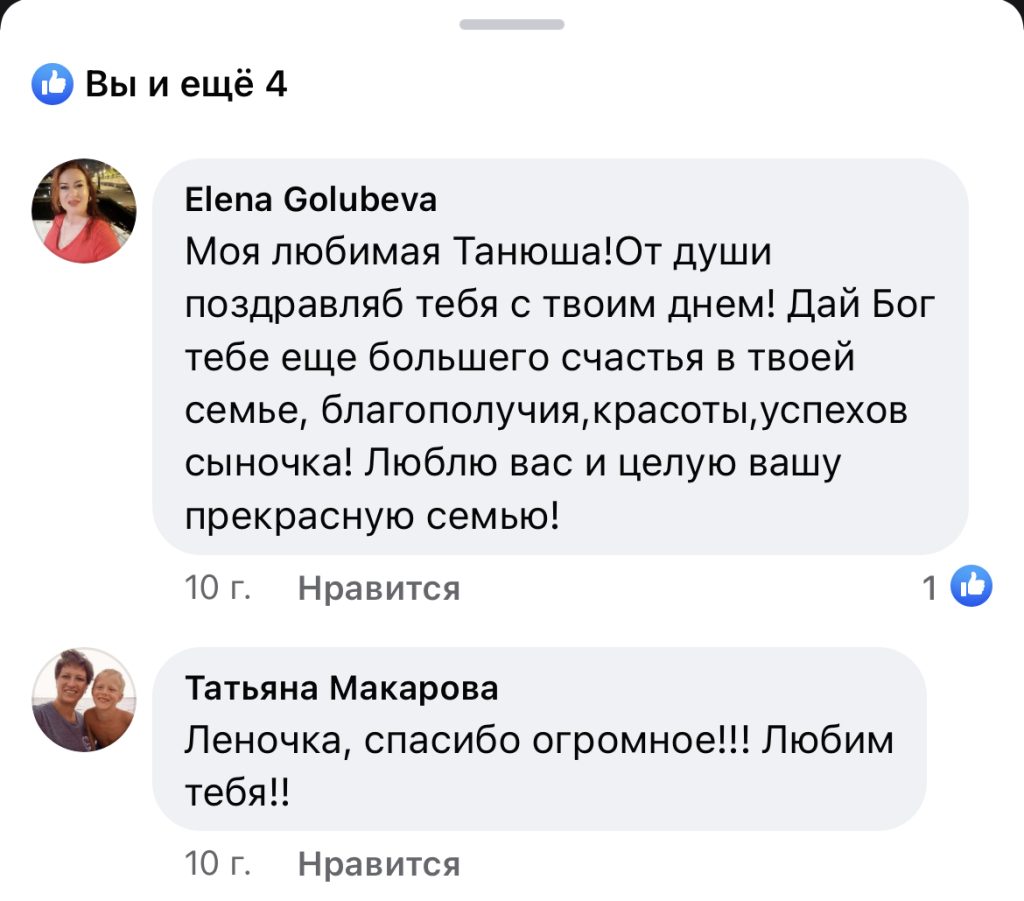1024x901 pixels.
Task: Tap the 'тебе еще большего счастья' comment line
Action: (x=519, y=358)
